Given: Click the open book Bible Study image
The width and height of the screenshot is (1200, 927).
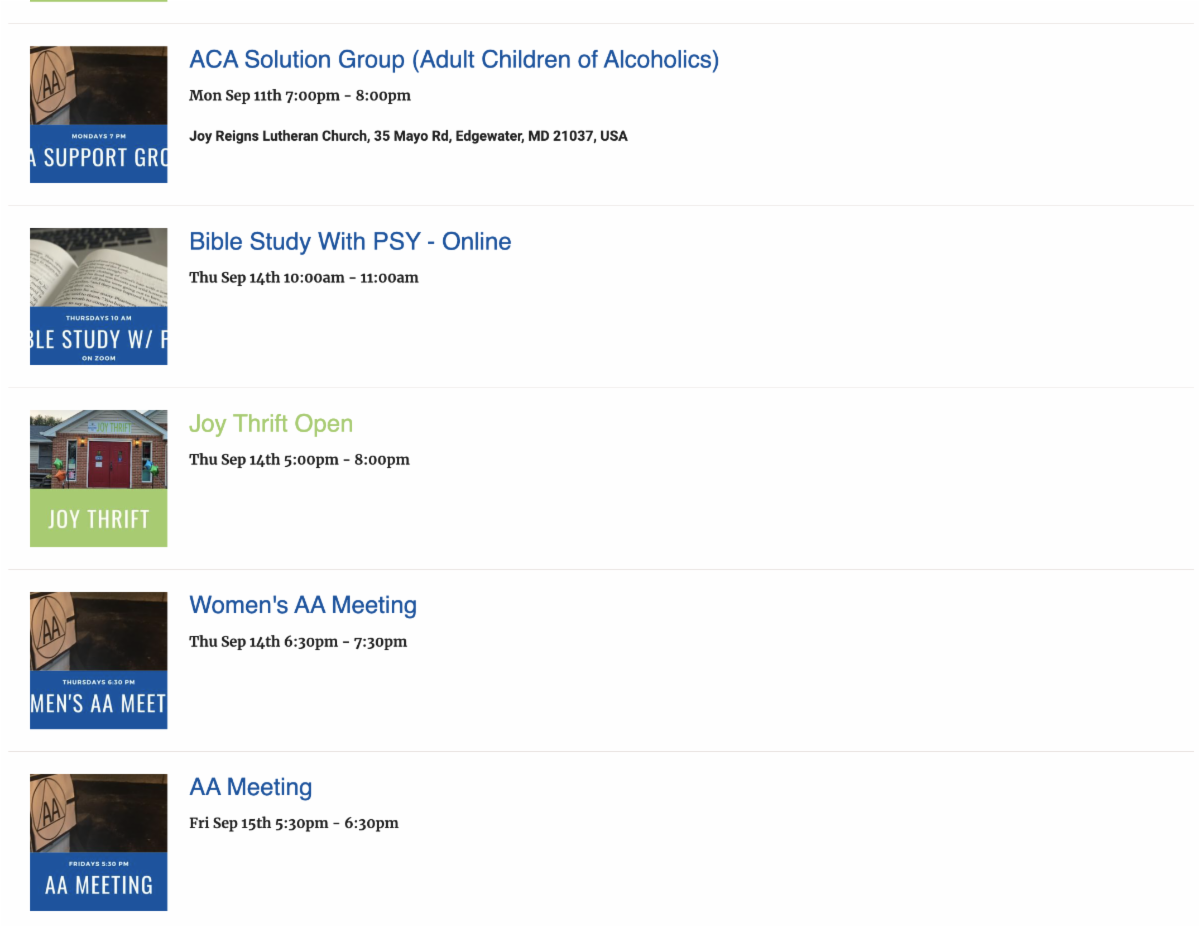Looking at the screenshot, I should tap(98, 267).
